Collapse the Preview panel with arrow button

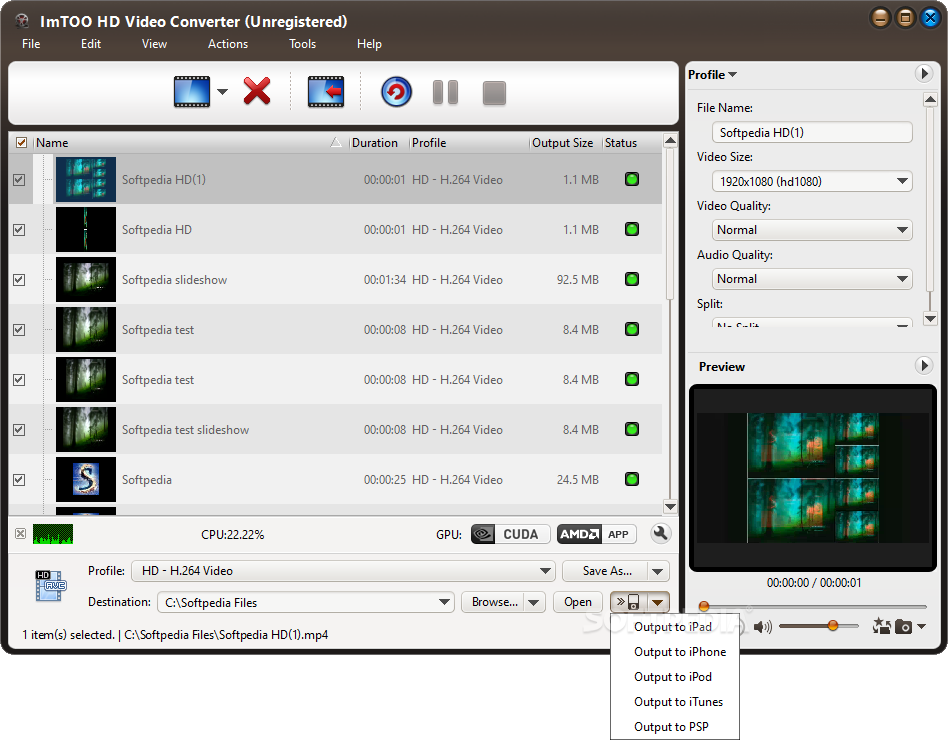click(923, 365)
